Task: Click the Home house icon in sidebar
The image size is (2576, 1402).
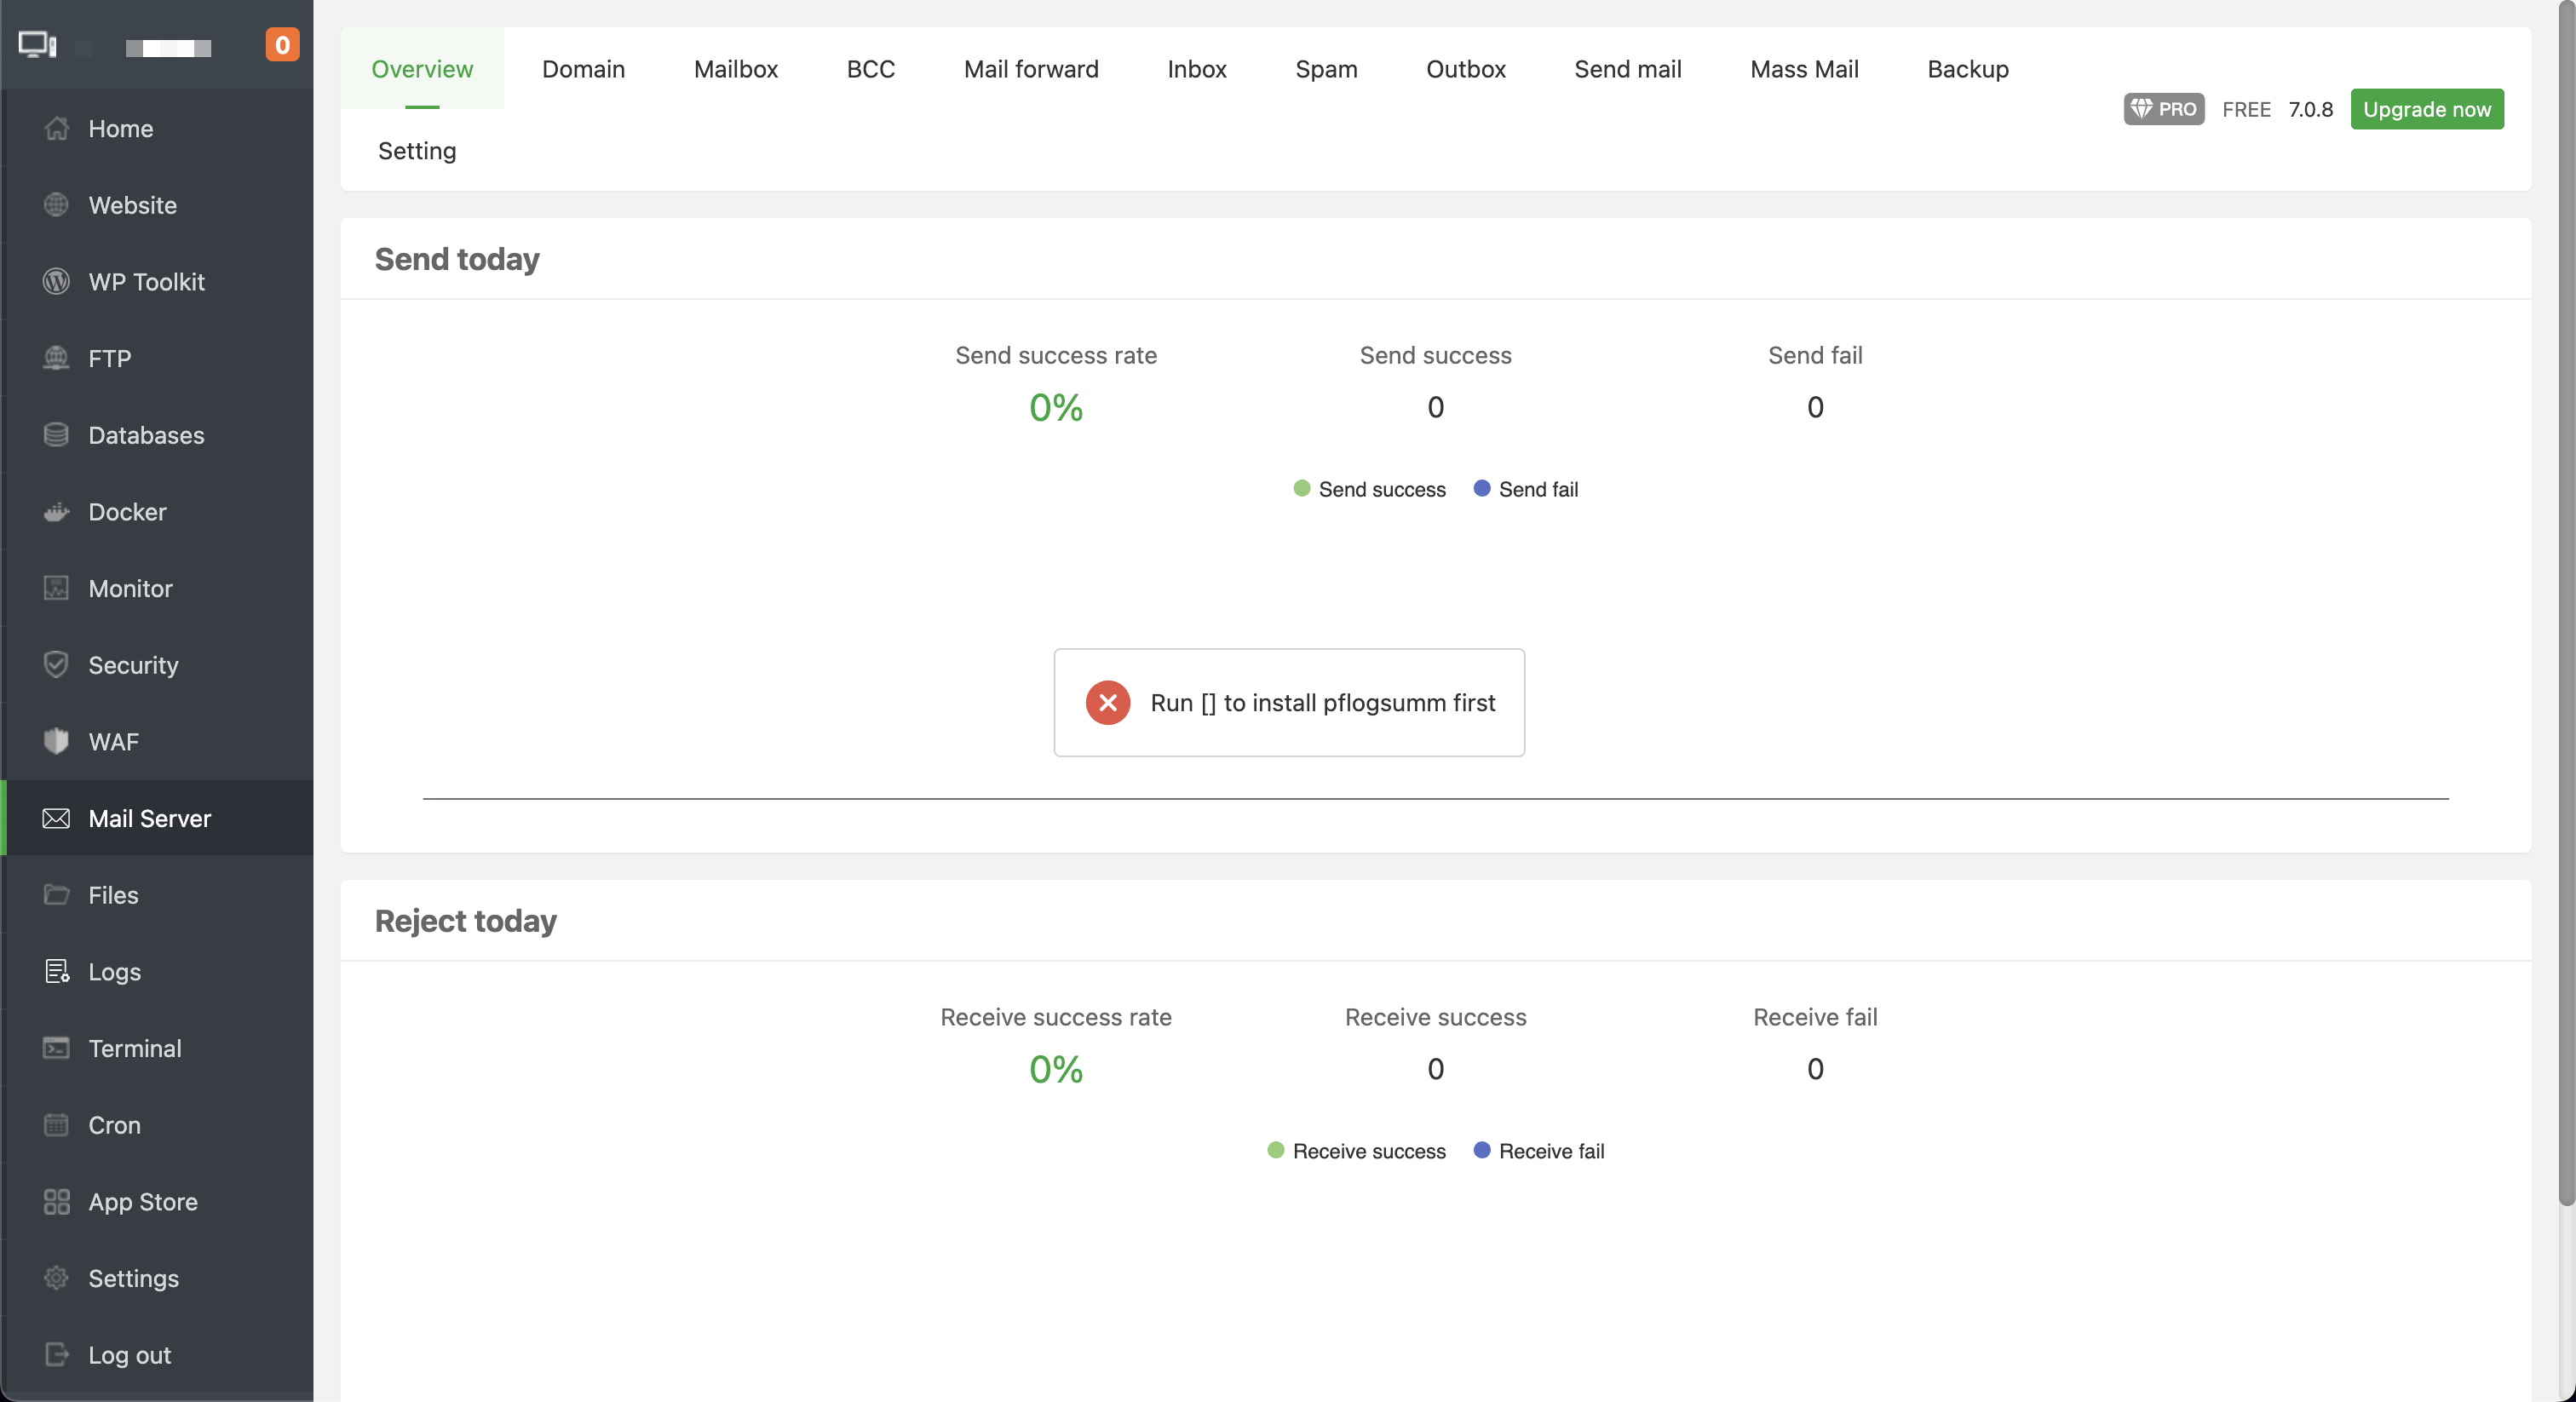Action: click(56, 129)
